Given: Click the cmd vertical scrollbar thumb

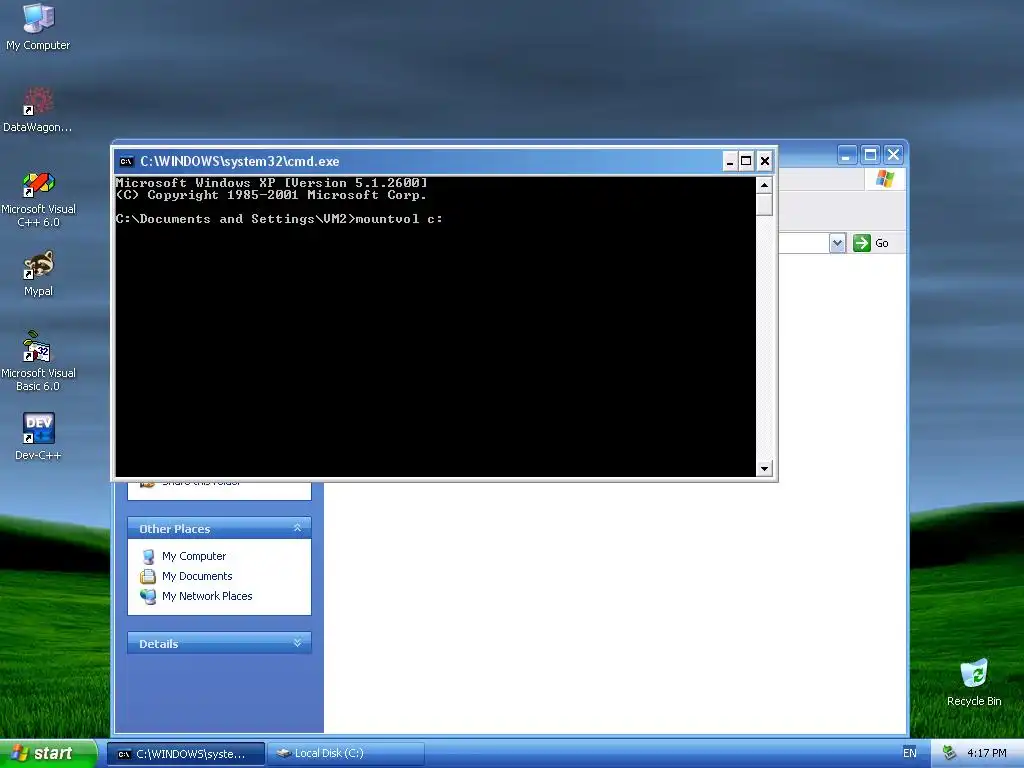Looking at the screenshot, I should coord(764,204).
